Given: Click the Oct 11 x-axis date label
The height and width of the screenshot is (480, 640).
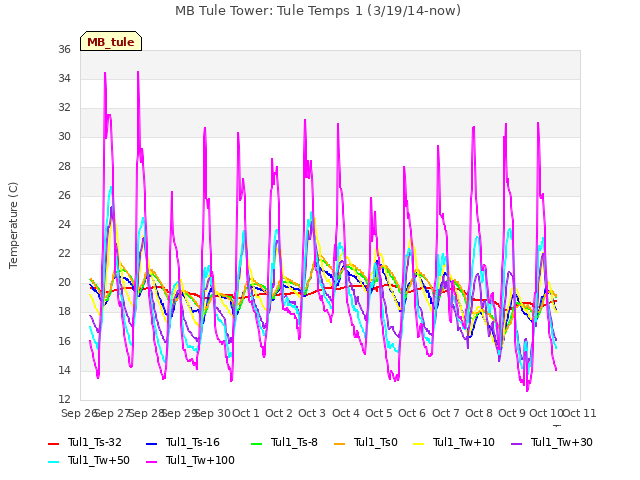Looking at the screenshot, I should [x=580, y=413].
